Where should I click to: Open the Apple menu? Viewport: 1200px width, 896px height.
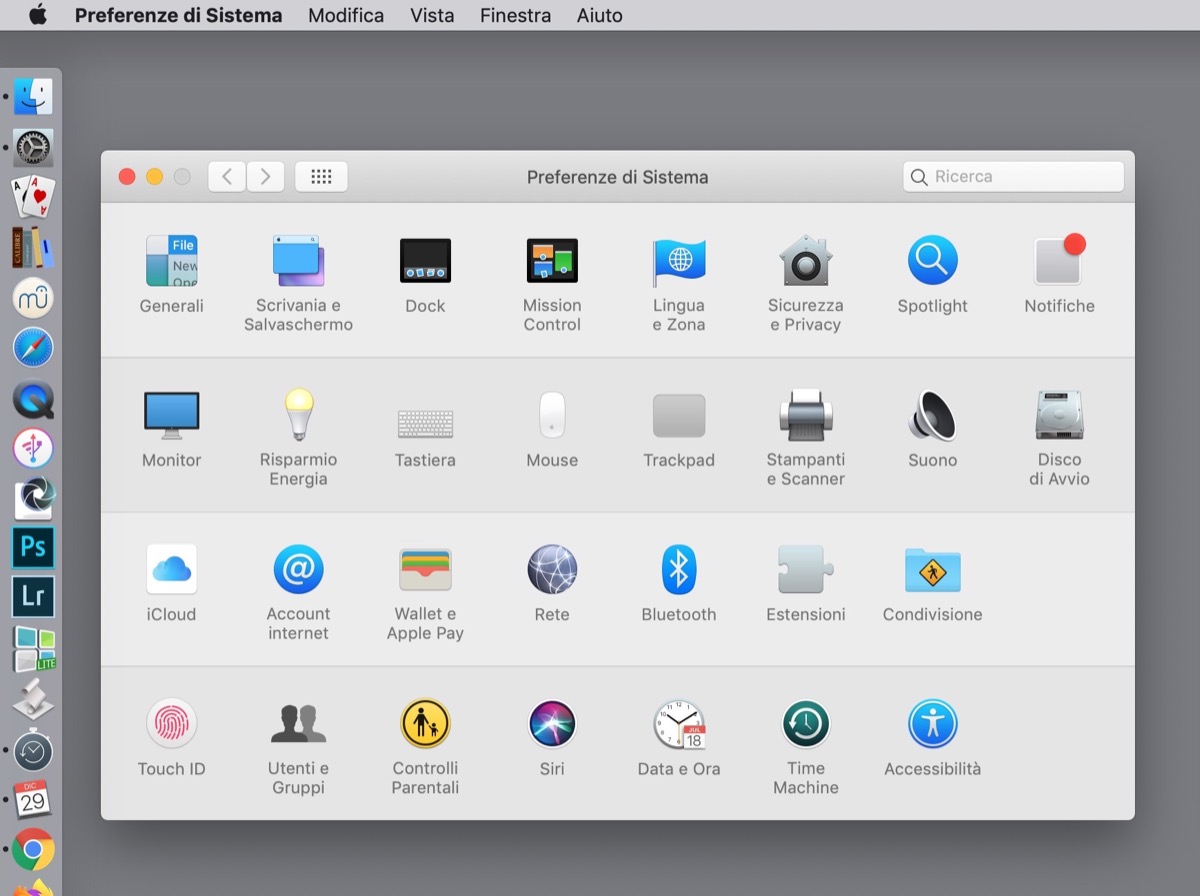(38, 15)
